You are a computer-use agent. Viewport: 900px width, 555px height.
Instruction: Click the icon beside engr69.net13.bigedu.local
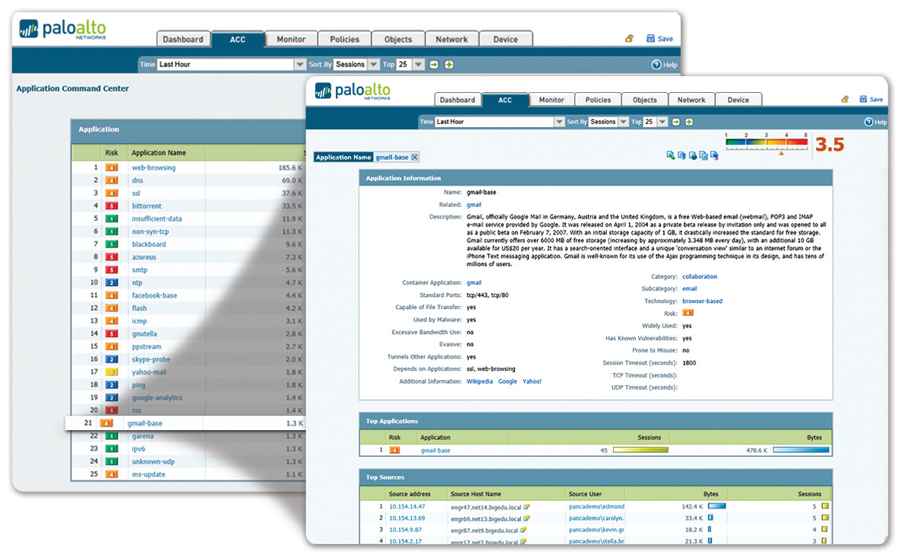[526, 518]
